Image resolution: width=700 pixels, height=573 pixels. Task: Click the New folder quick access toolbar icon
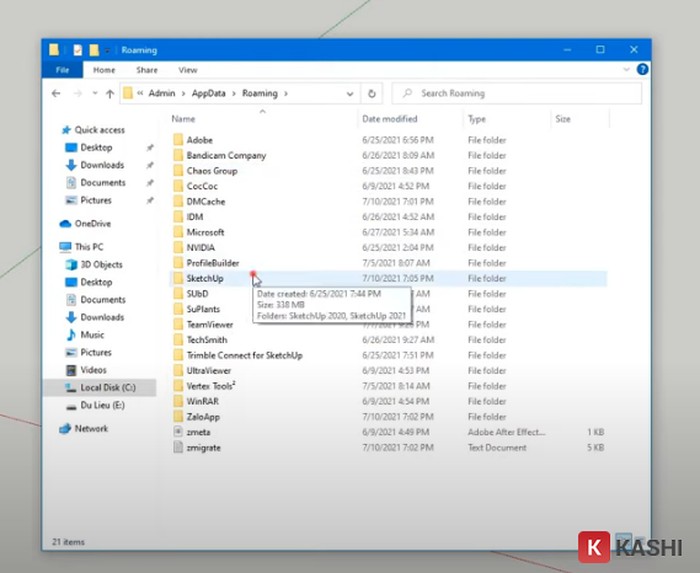94,50
